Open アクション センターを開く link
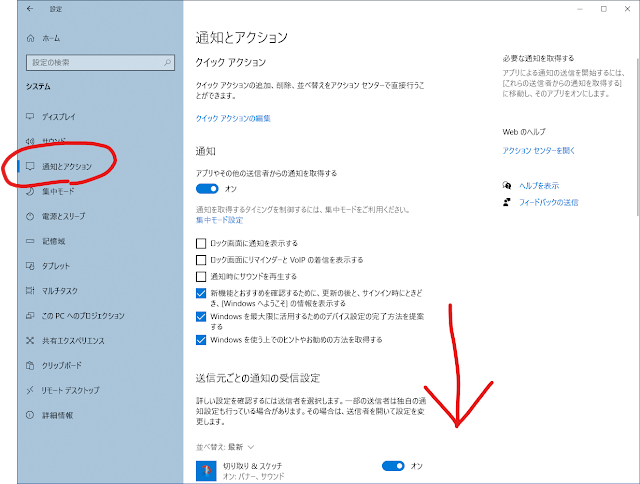 [539, 151]
